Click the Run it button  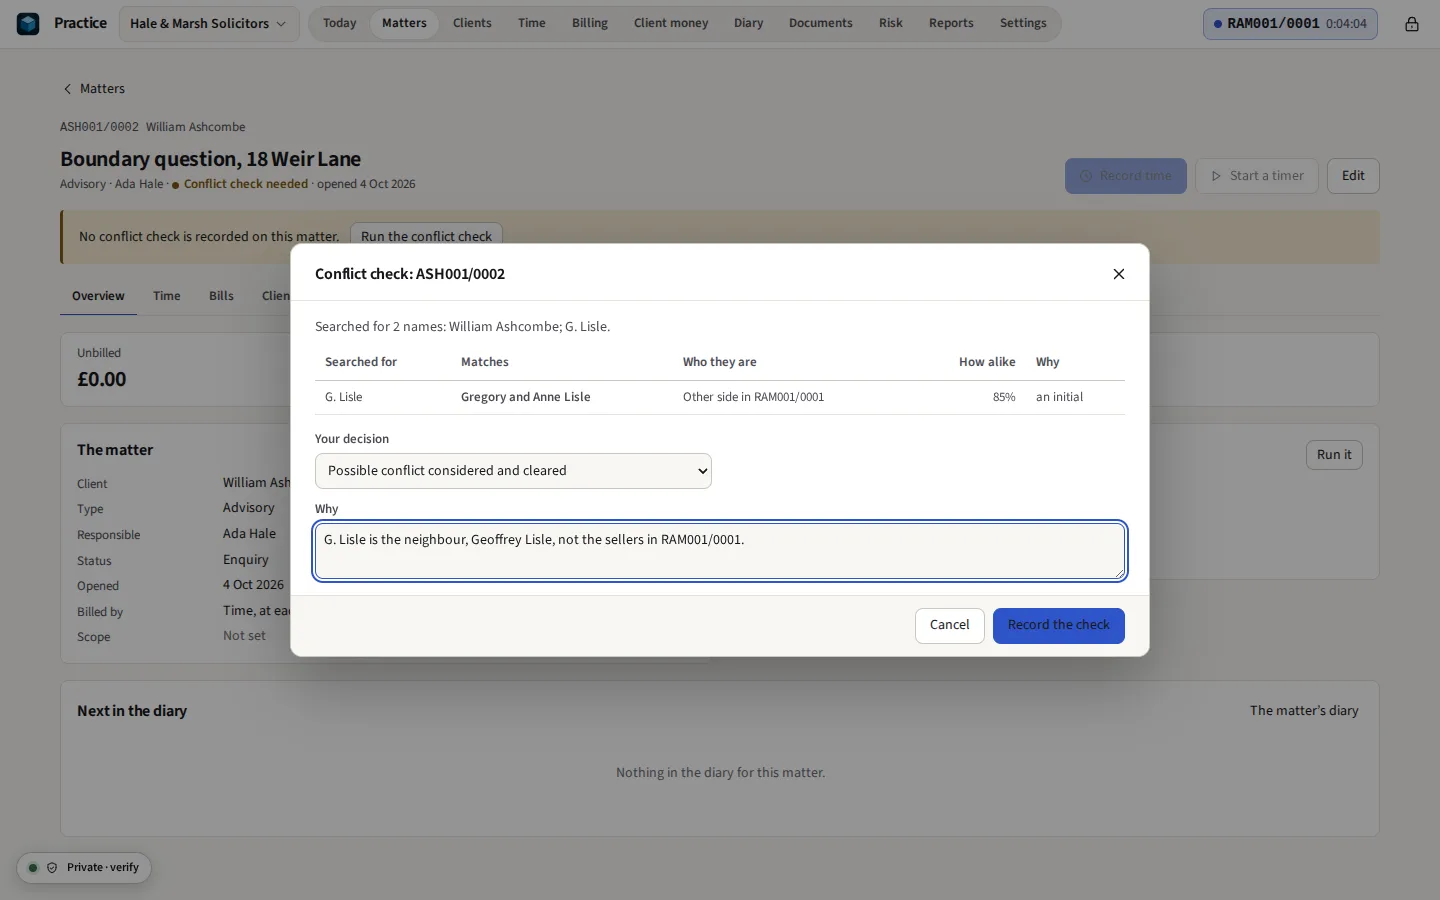point(1334,455)
